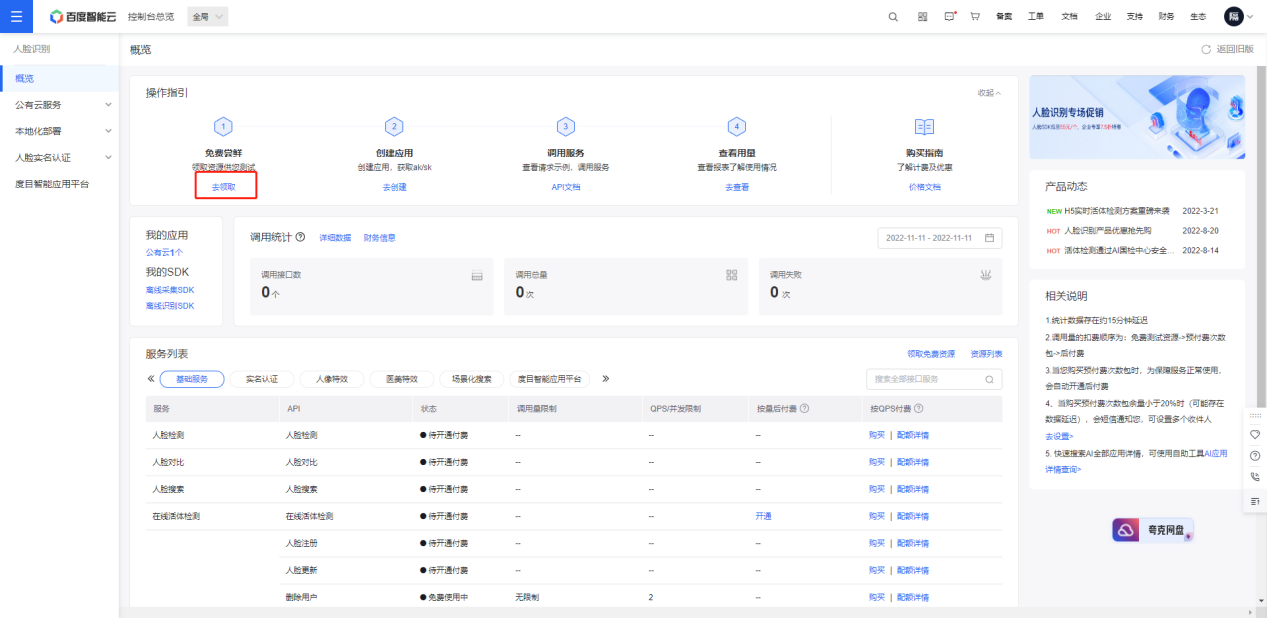Screen dimensions: 1267x618
Task: Switch to the 人像特效 tab
Action: coord(332,379)
